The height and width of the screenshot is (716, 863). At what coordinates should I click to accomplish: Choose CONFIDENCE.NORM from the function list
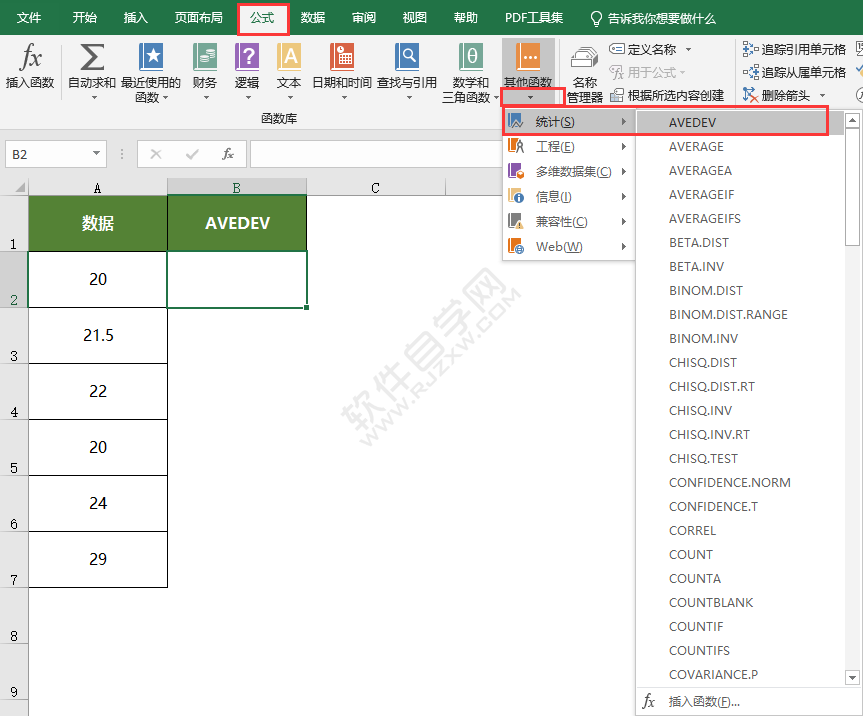click(740, 483)
